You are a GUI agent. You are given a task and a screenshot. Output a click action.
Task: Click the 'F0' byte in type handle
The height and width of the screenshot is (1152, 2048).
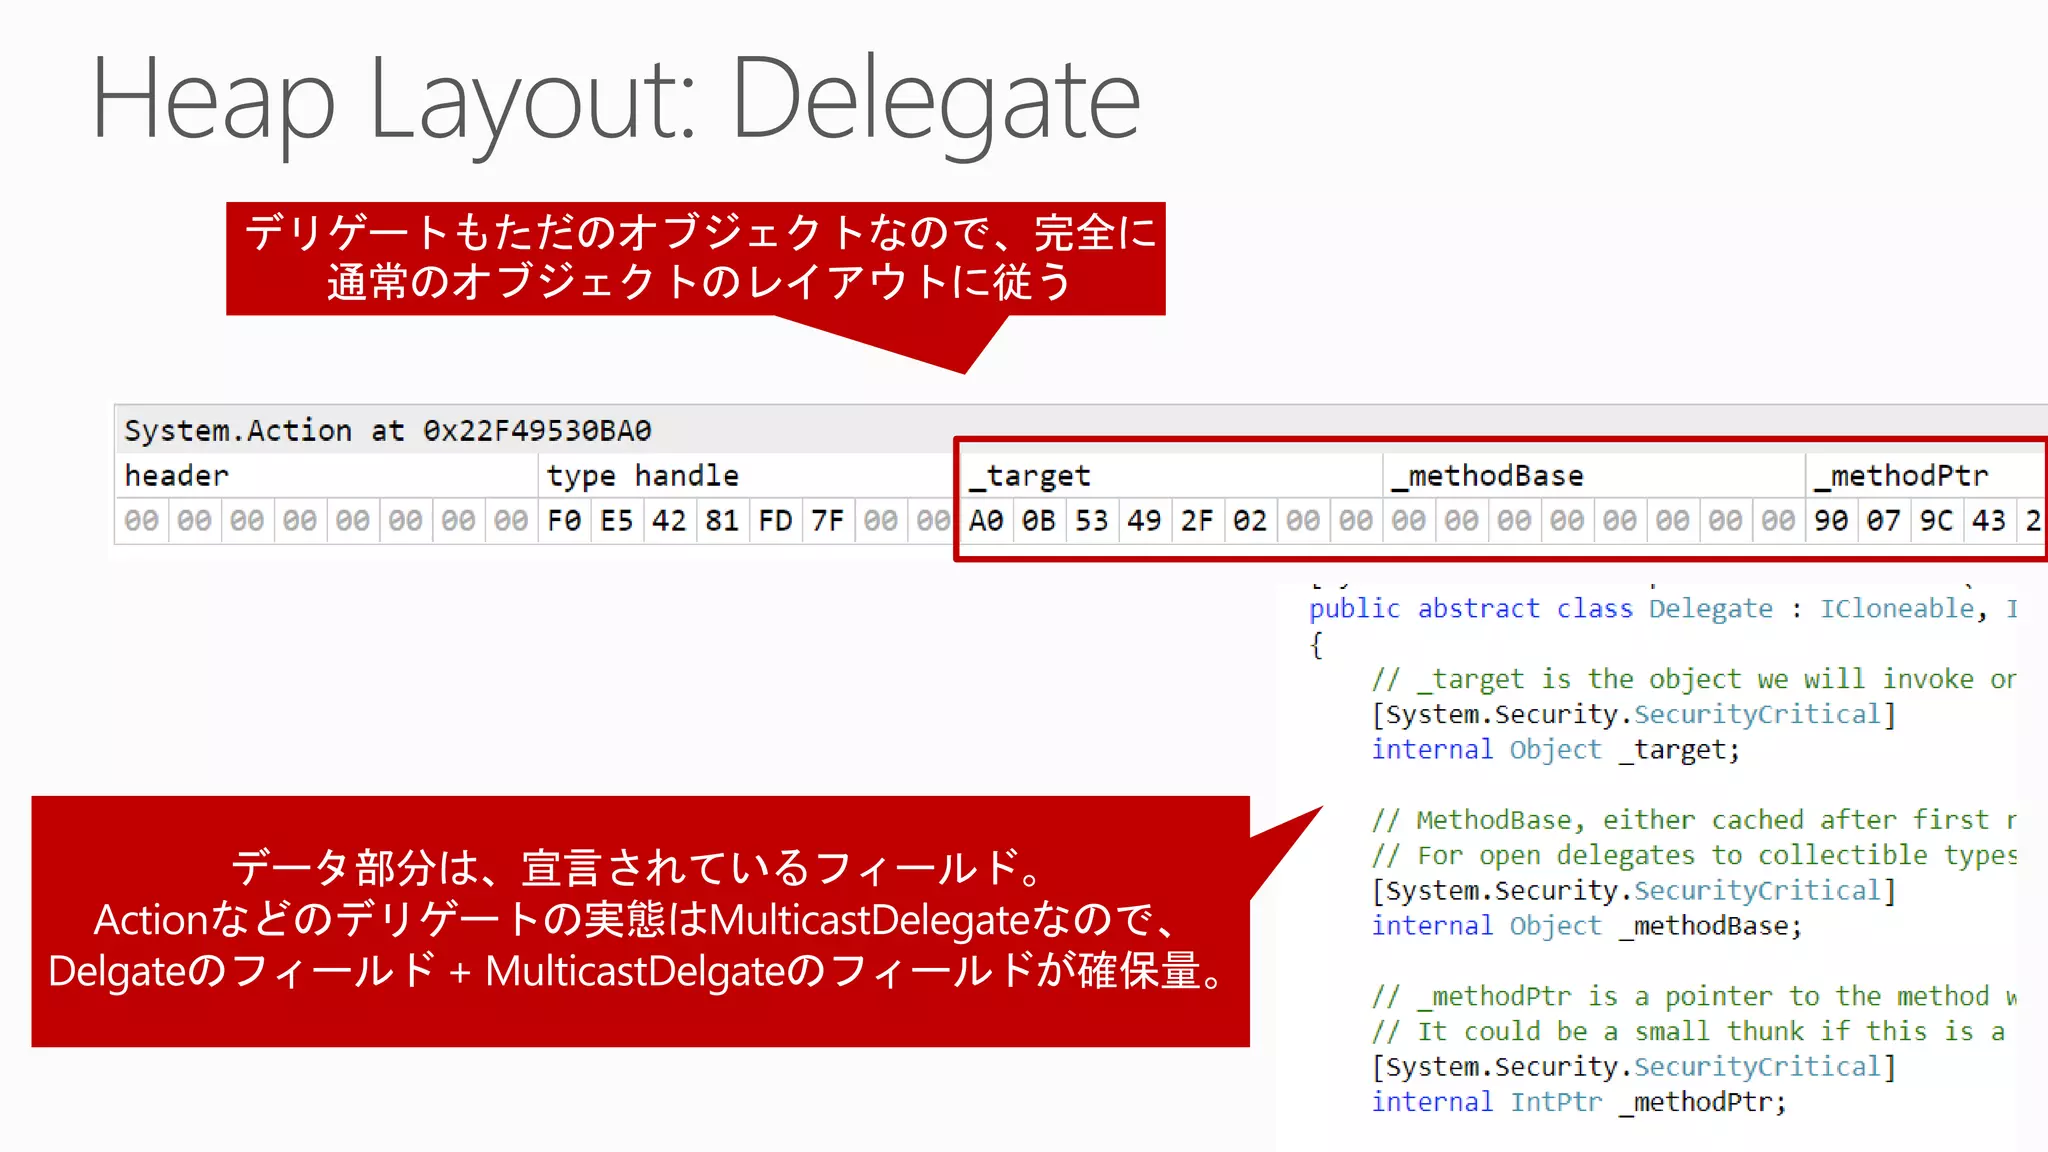[564, 521]
